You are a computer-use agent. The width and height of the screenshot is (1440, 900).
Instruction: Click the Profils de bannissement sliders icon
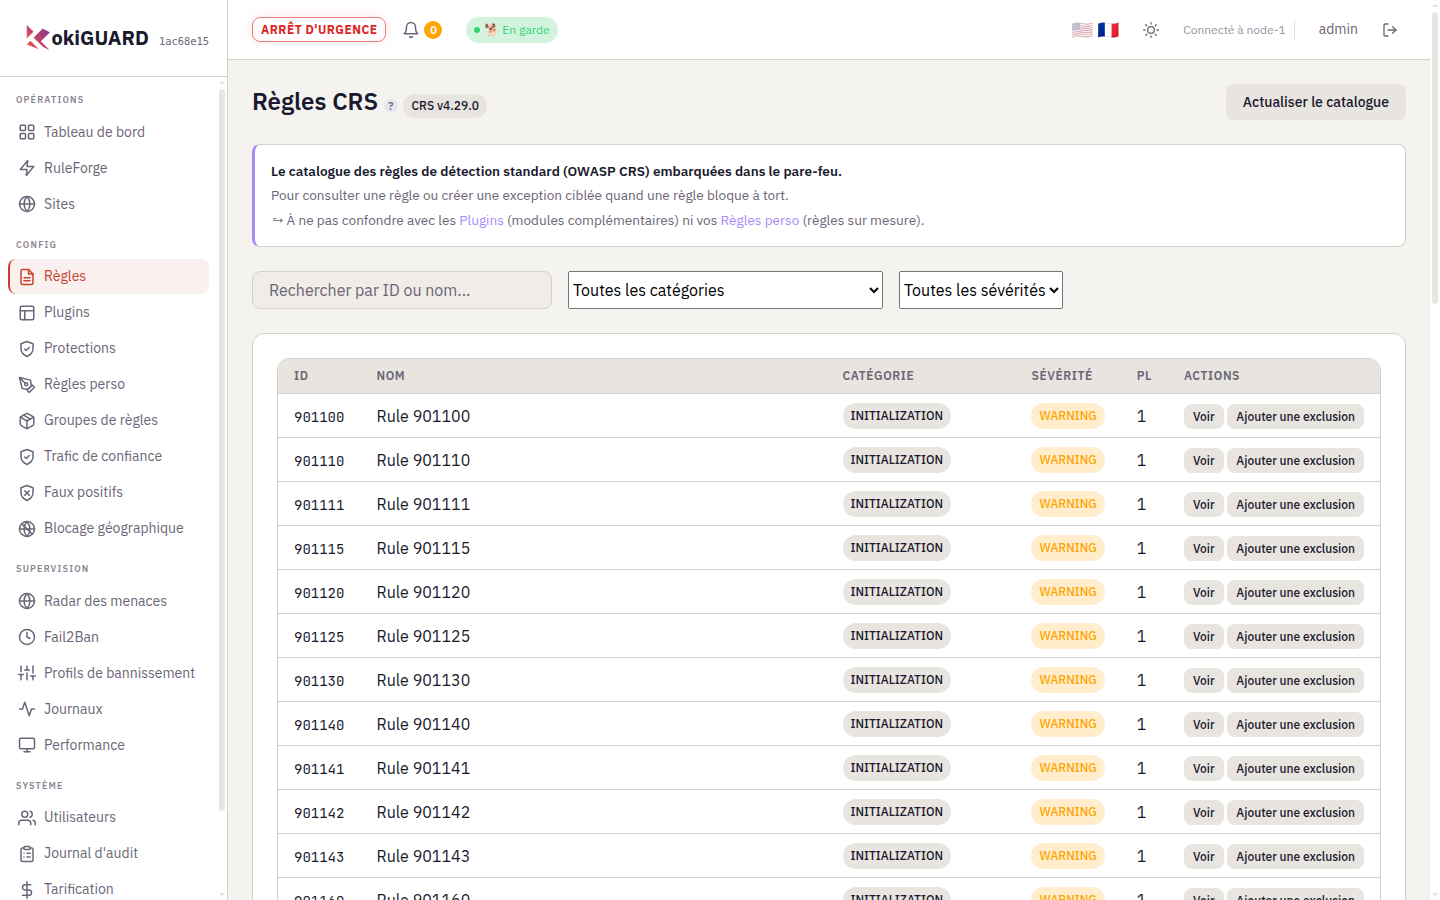(27, 673)
